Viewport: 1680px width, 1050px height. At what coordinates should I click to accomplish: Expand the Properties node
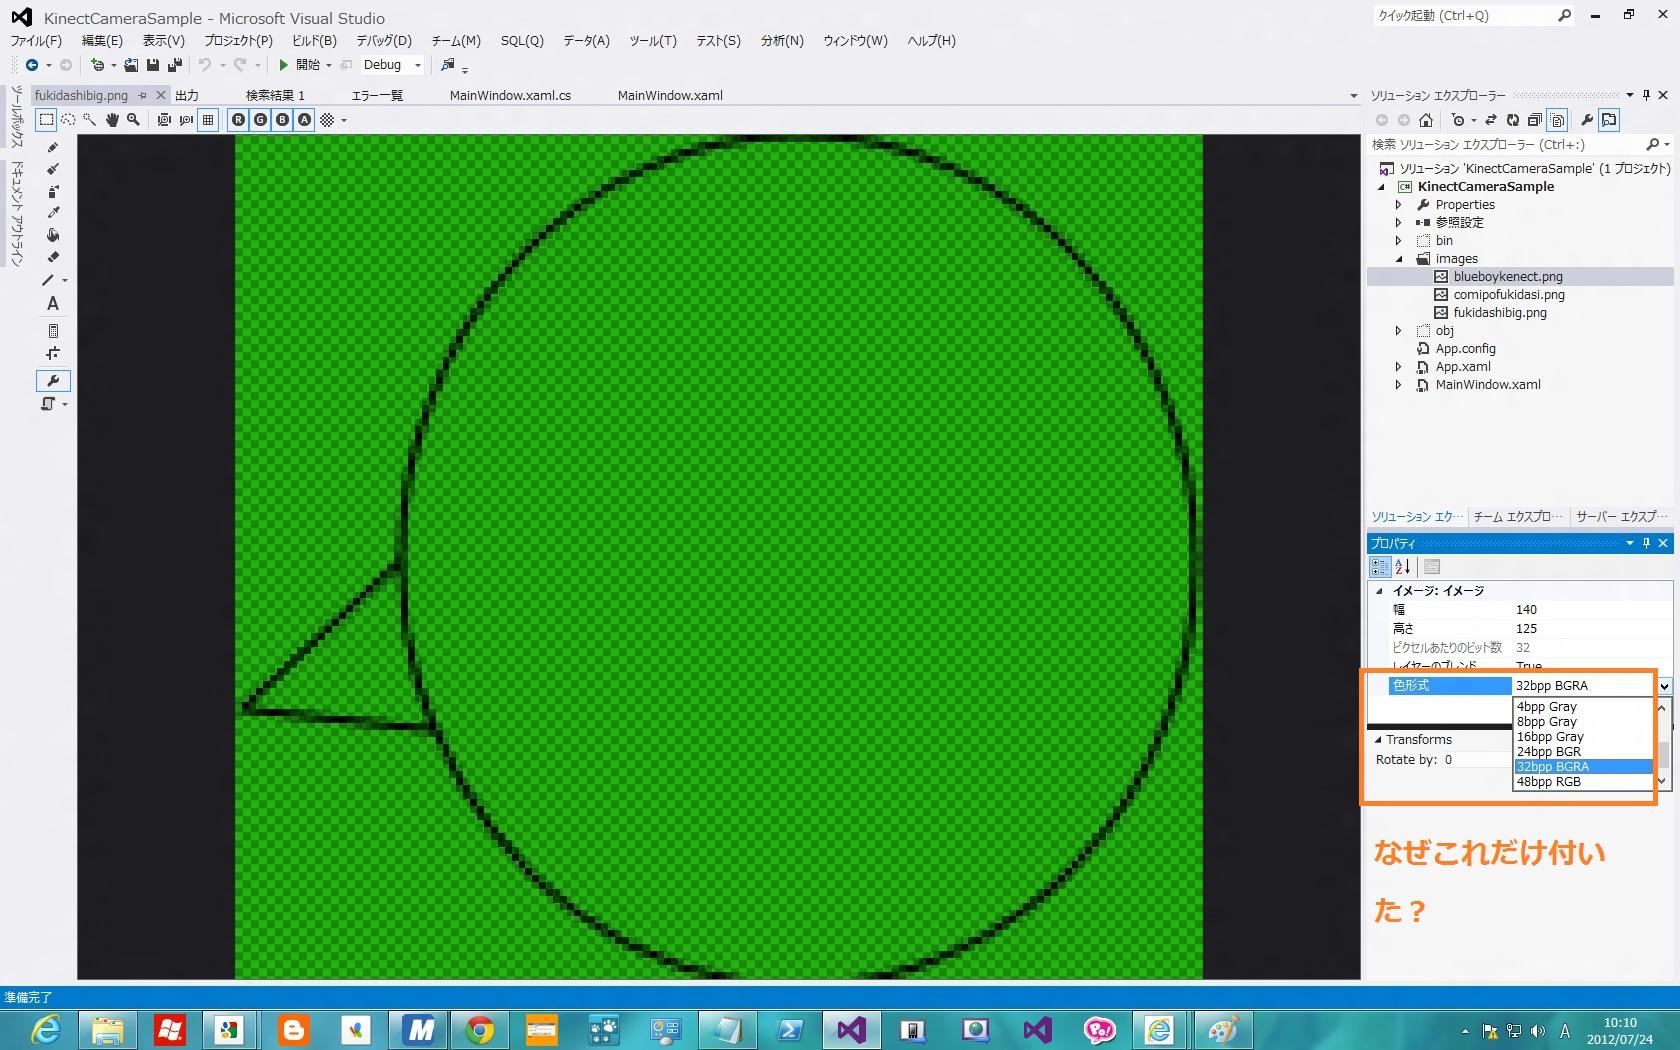pyautogui.click(x=1399, y=205)
